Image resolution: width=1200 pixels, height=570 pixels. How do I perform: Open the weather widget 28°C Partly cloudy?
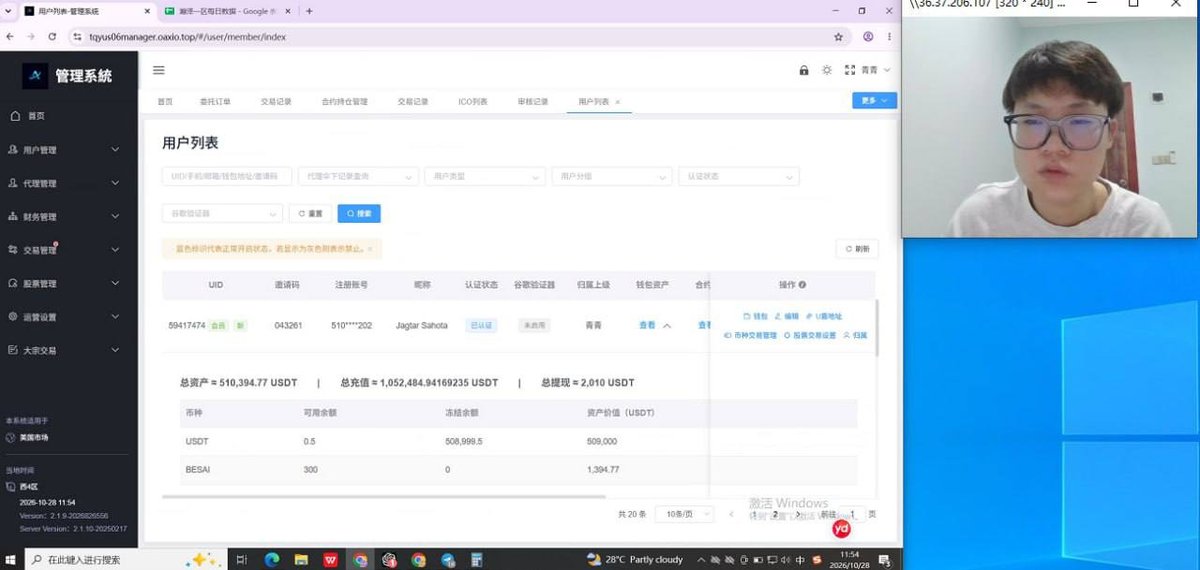click(635, 560)
